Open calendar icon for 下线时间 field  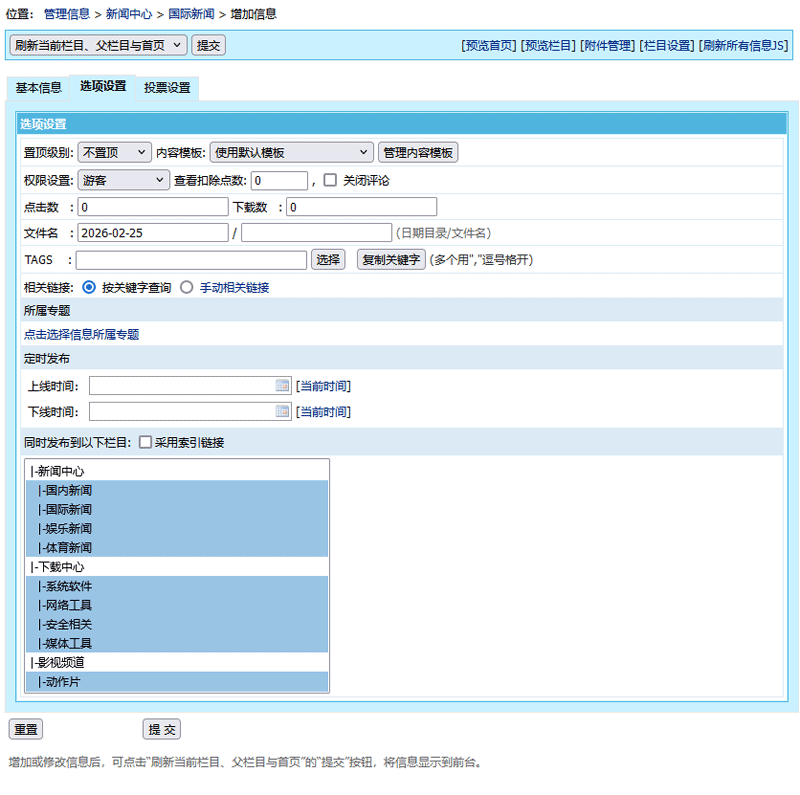[282, 411]
